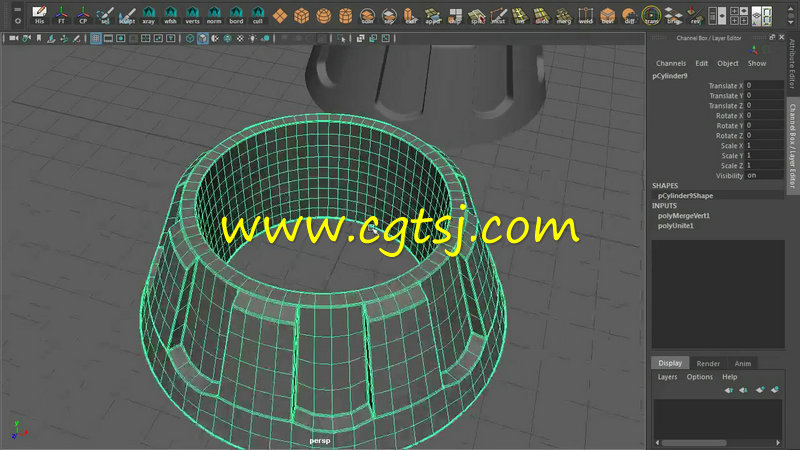Click the FT freeze transform shelf icon

tap(61, 15)
